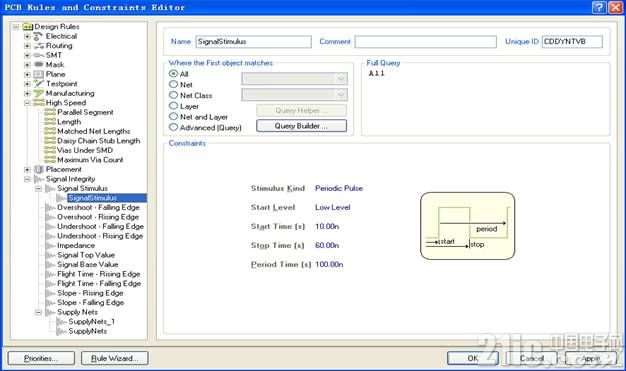Open the Priorities dialog
Viewport: 626px width, 371px height.
point(41,358)
